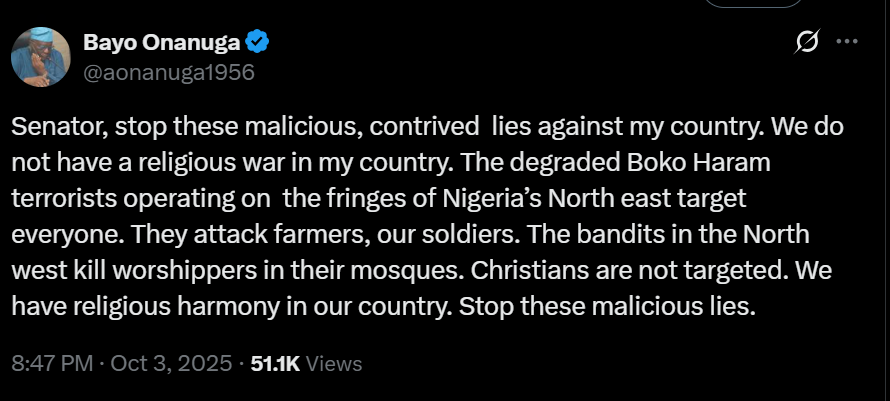Click the Views label beside the count
Image resolution: width=890 pixels, height=401 pixels.
(x=334, y=362)
